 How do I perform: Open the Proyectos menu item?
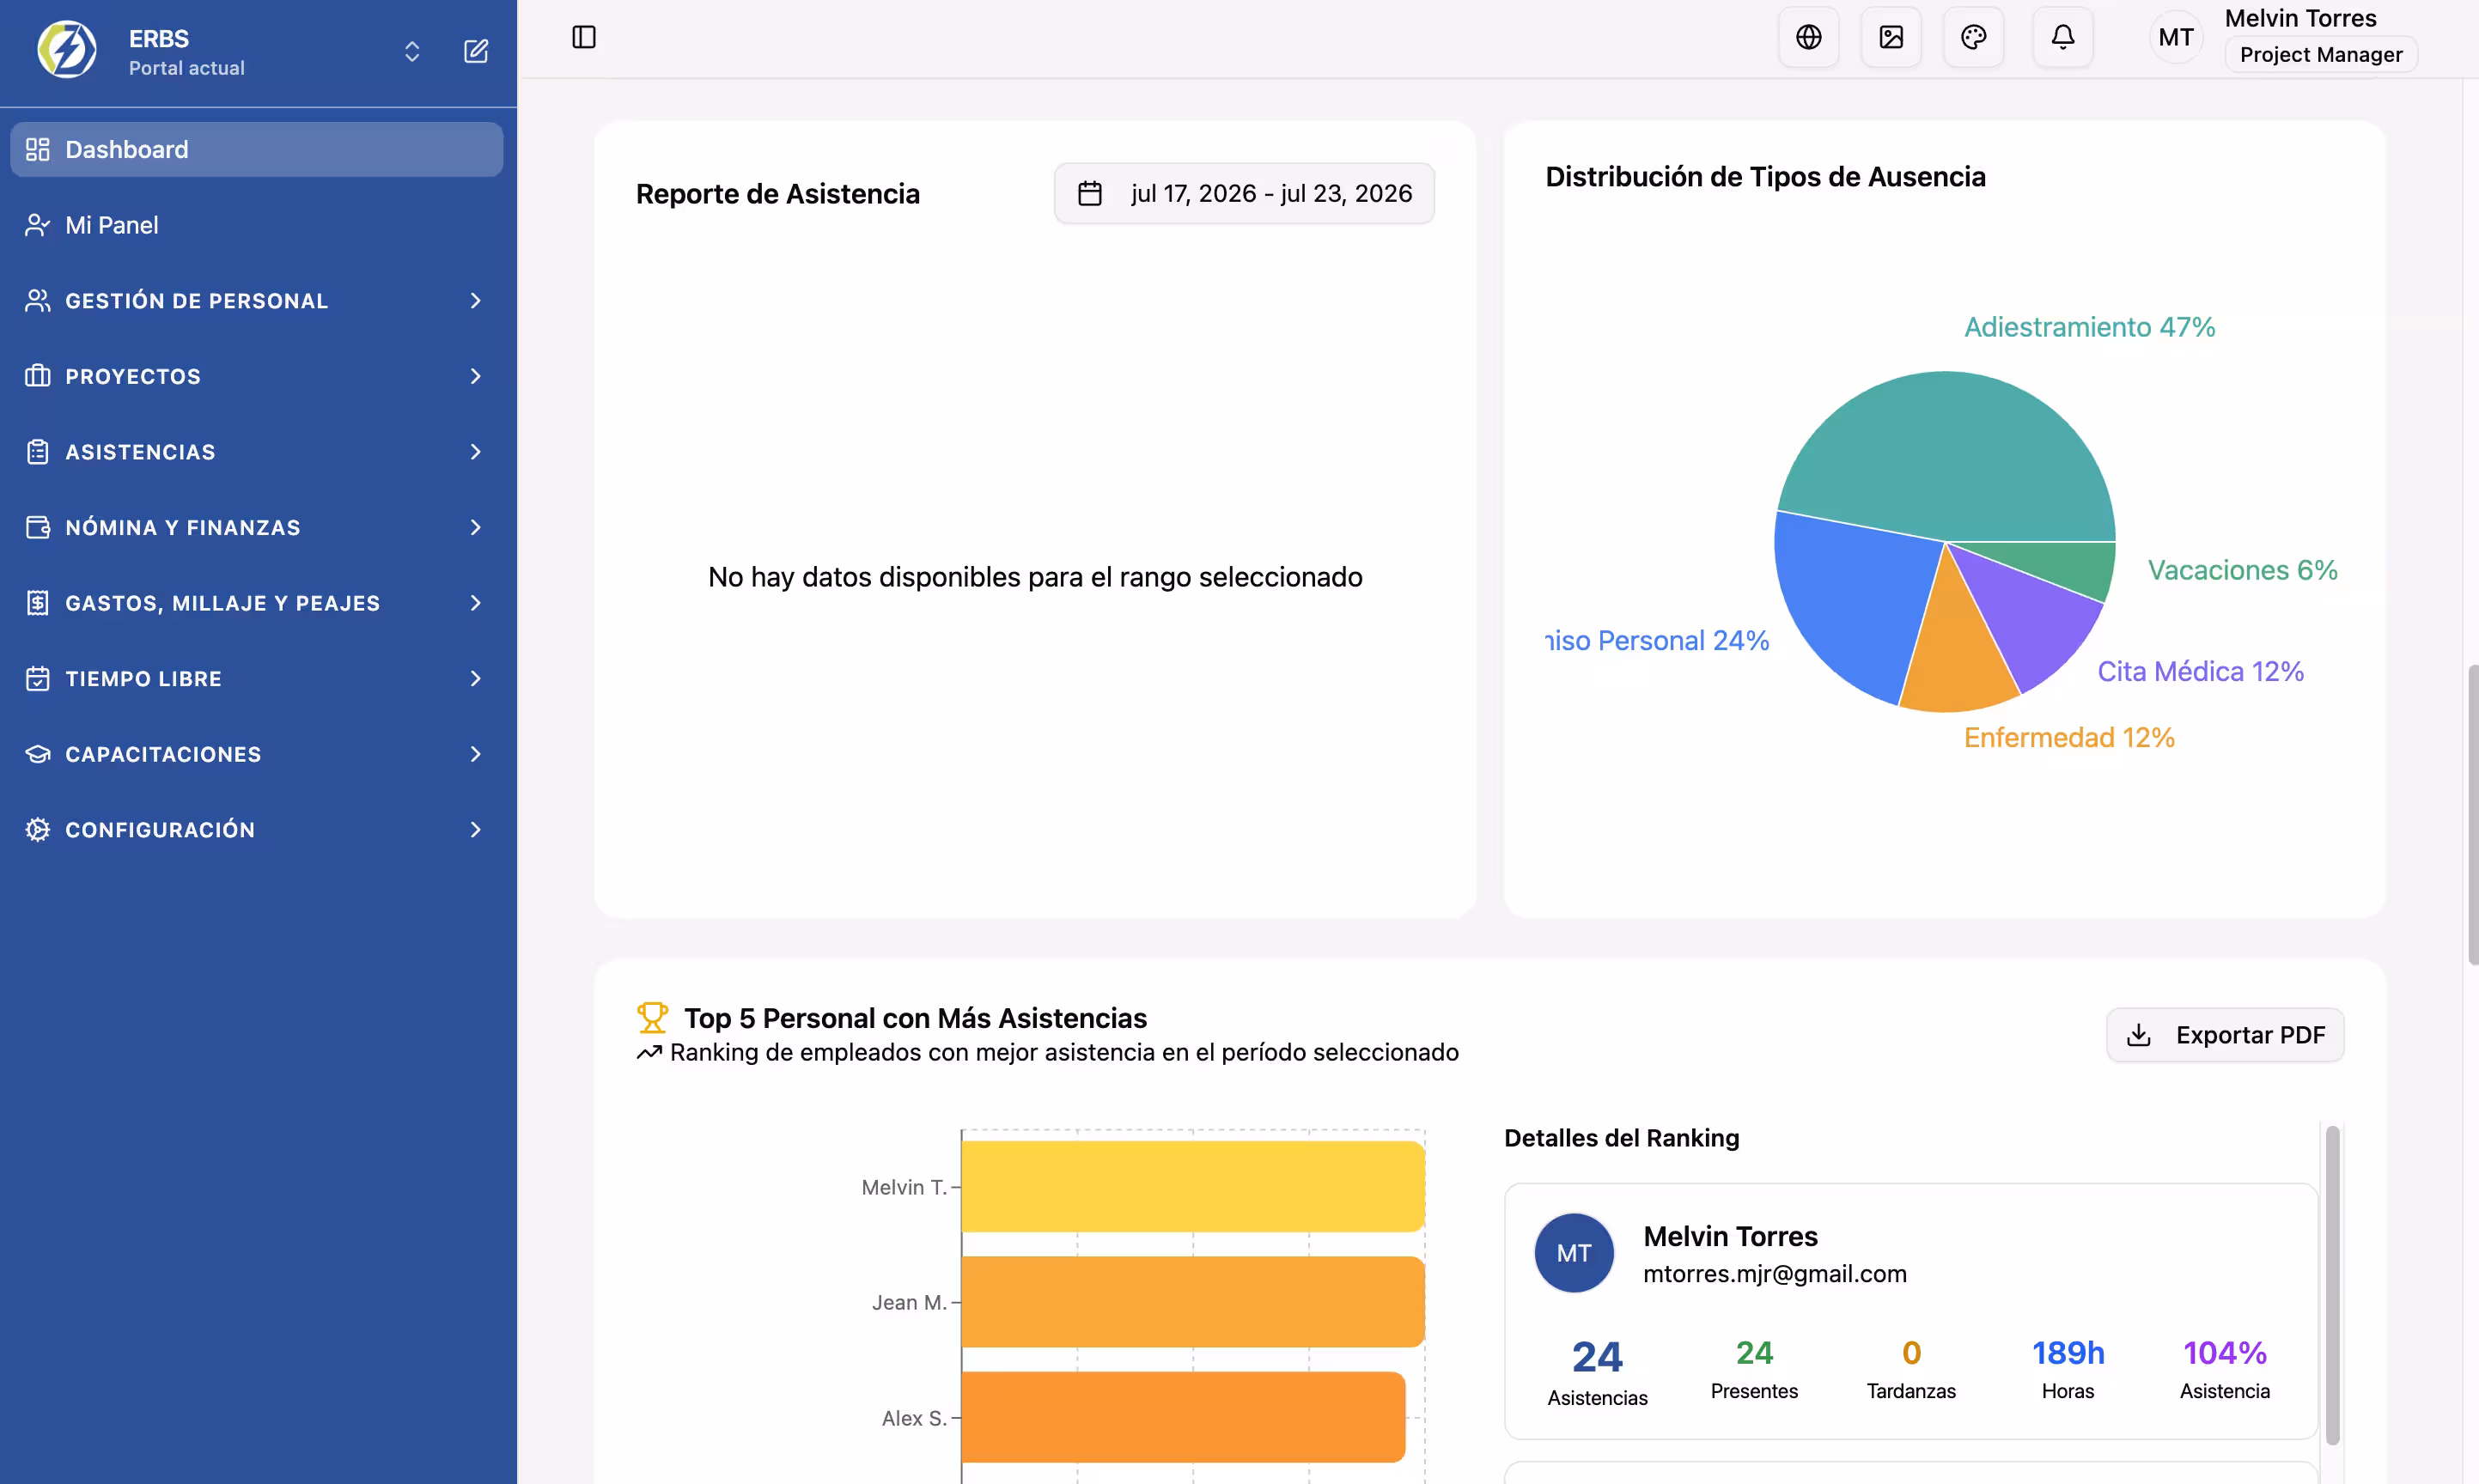click(257, 376)
